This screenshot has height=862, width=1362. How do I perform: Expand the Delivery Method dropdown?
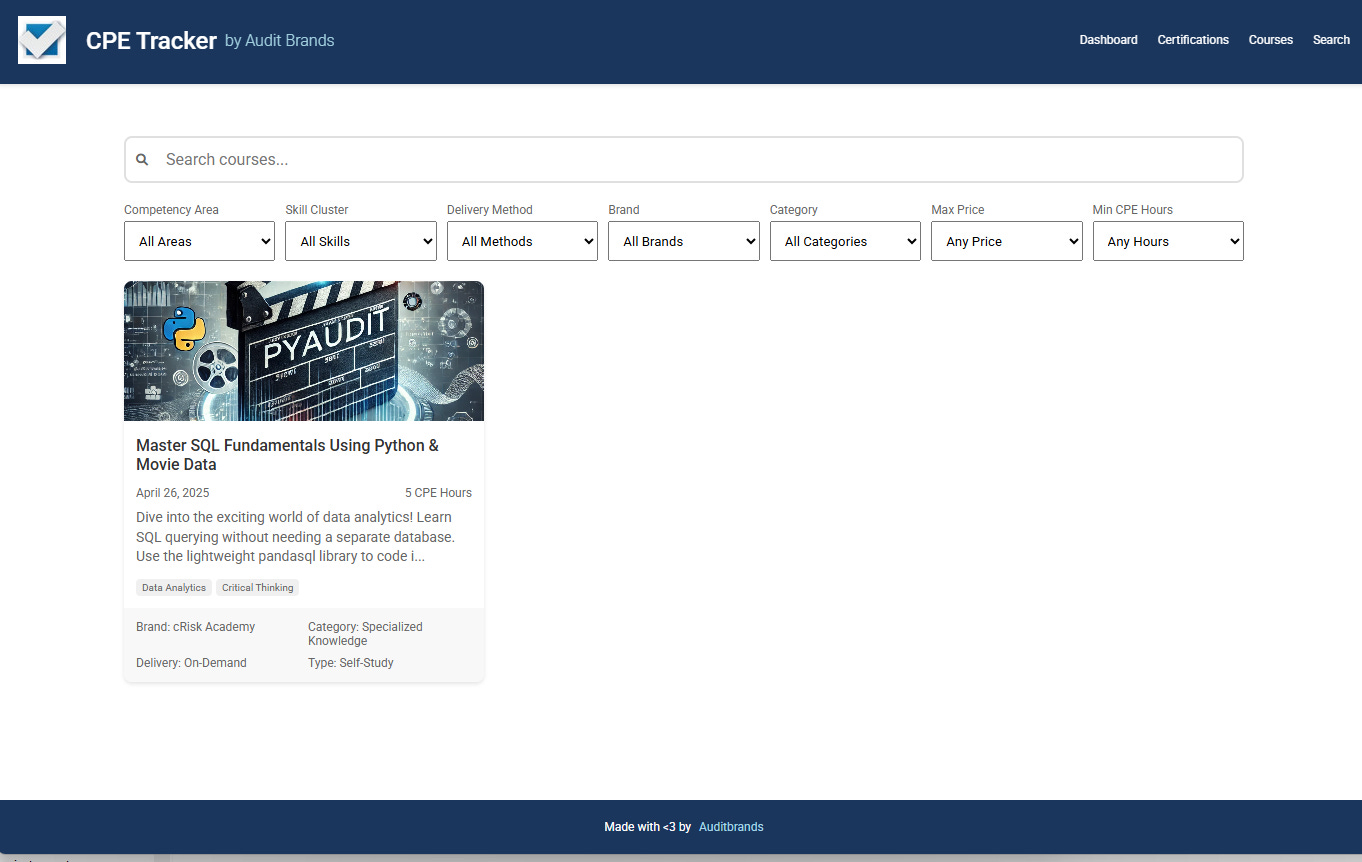[522, 241]
